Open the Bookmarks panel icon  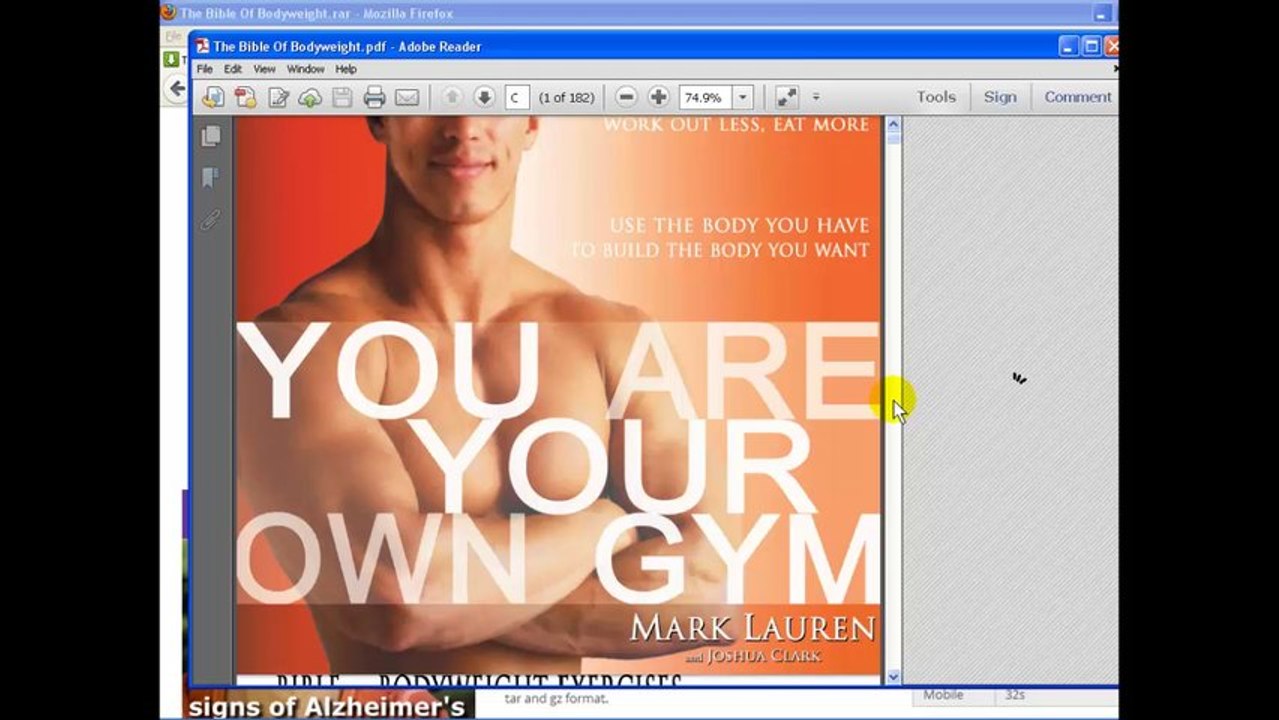click(x=210, y=178)
